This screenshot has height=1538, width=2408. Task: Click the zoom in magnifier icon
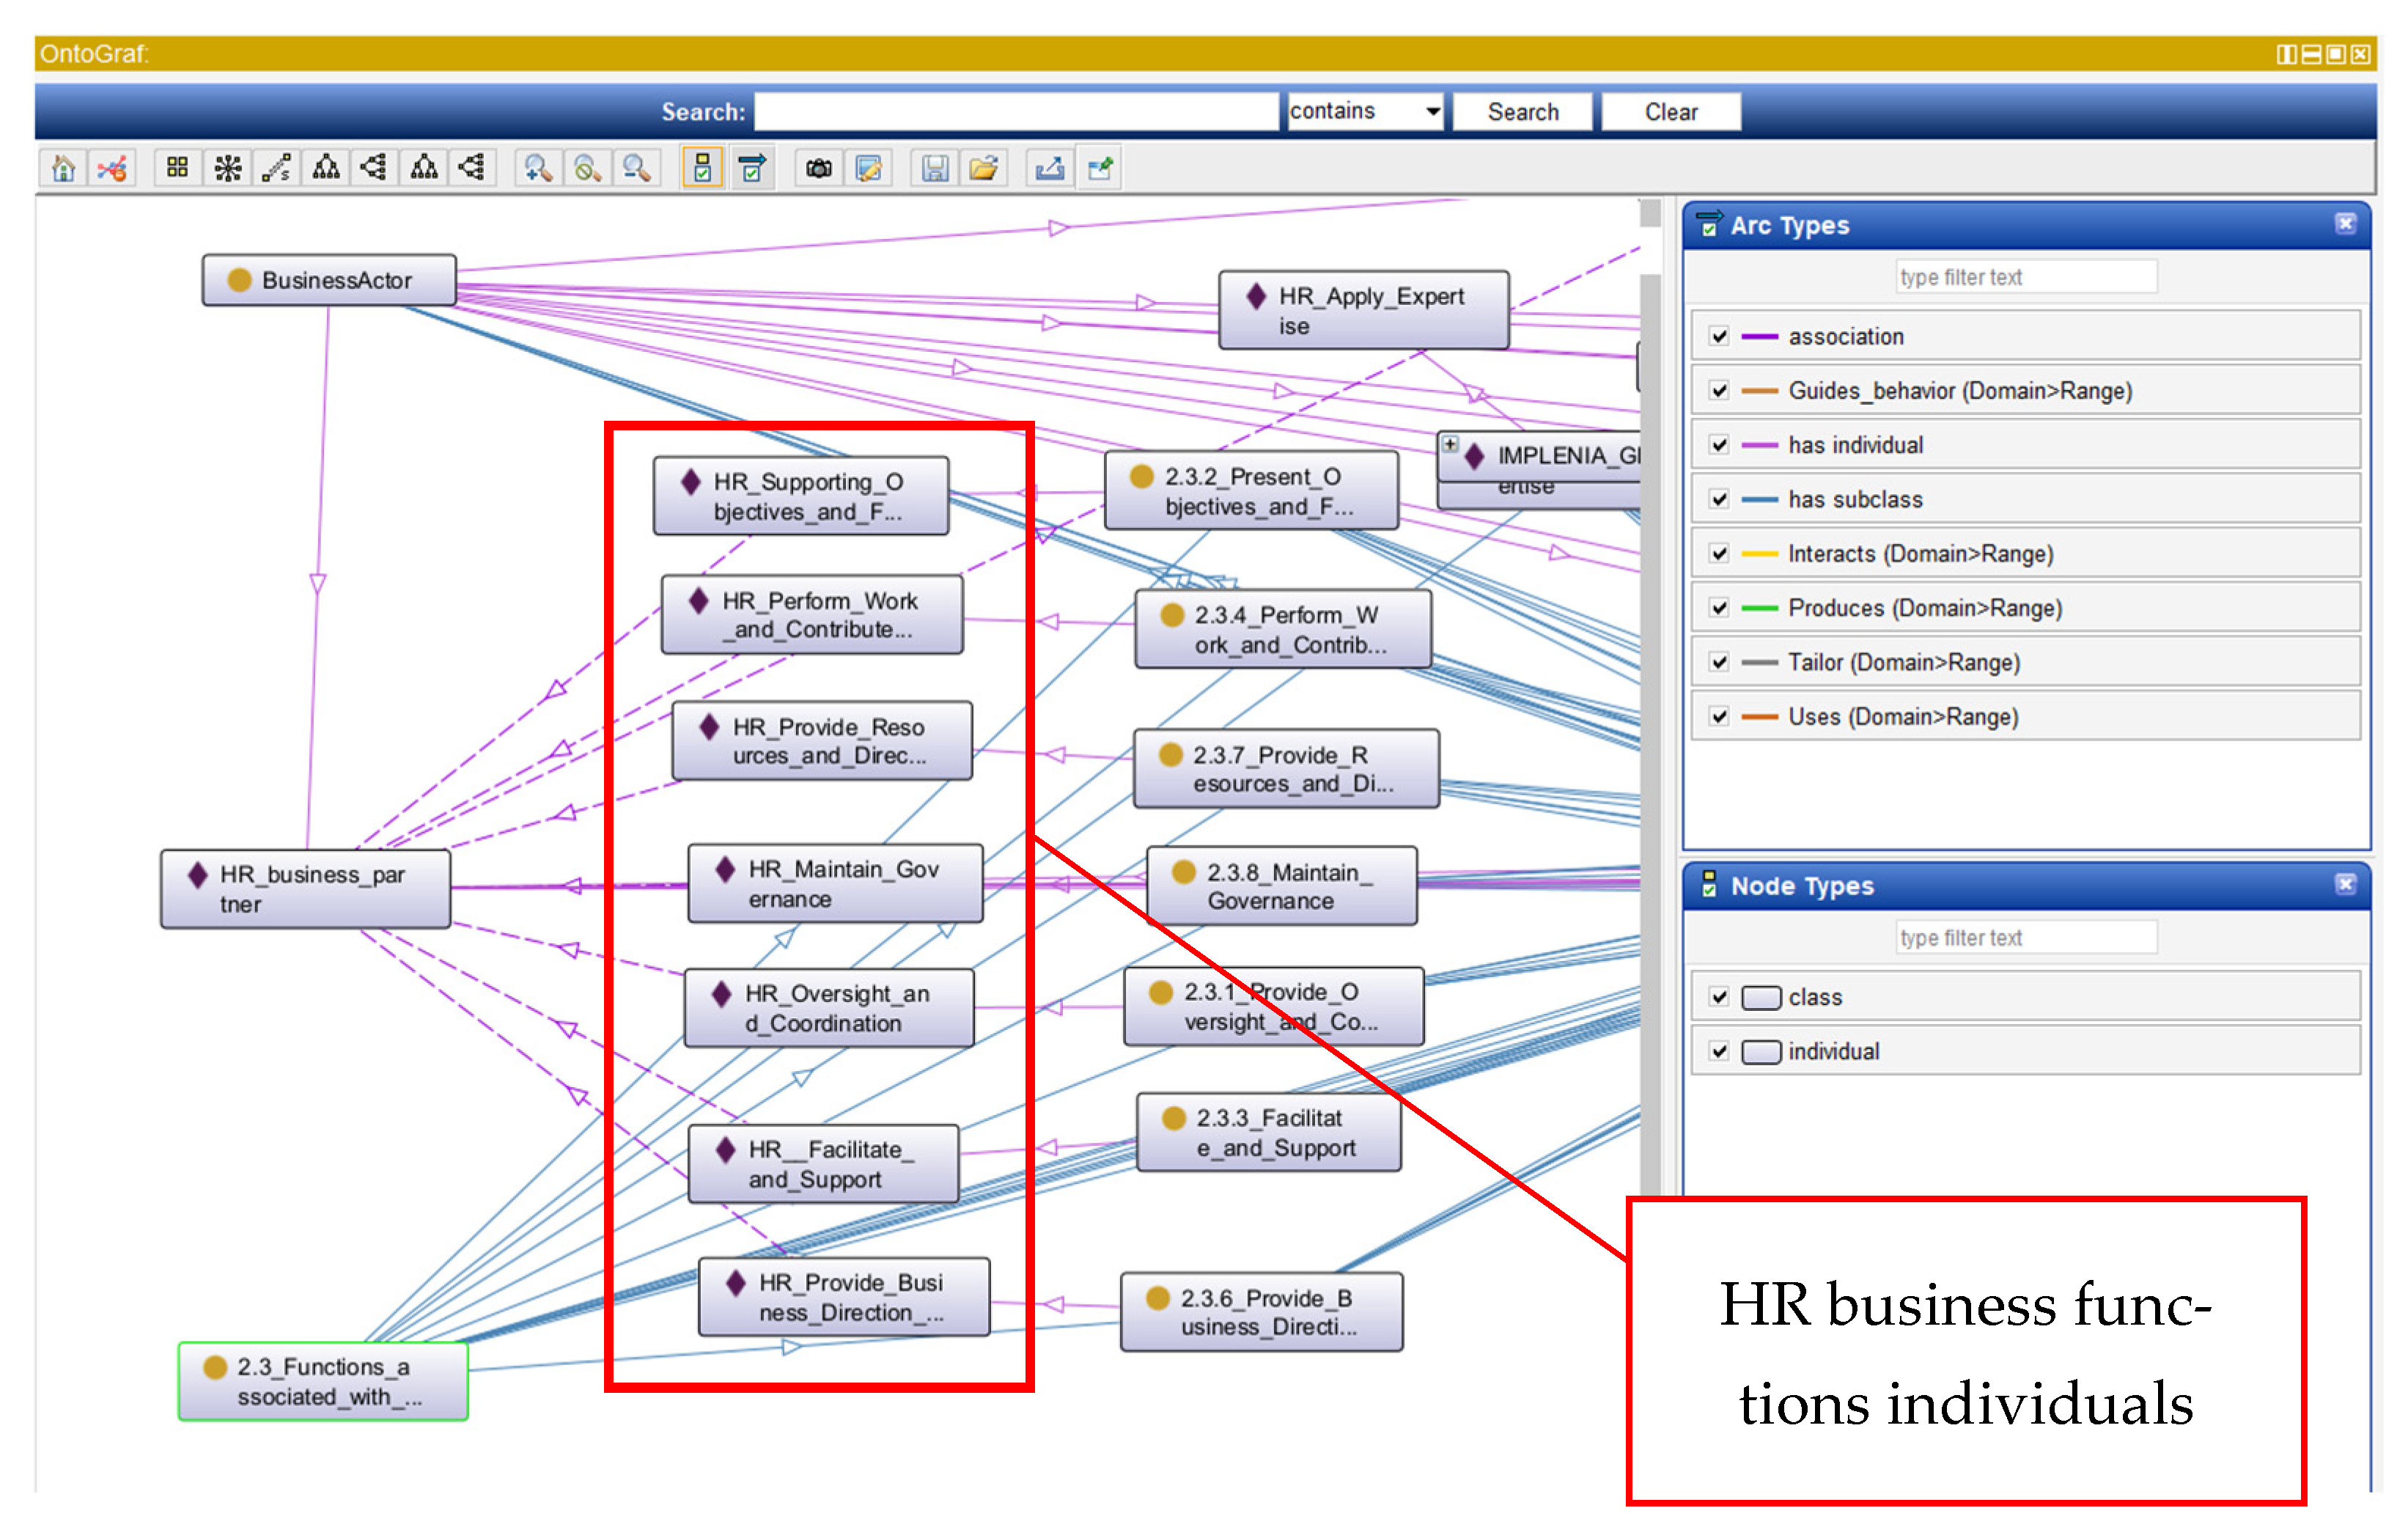pyautogui.click(x=538, y=168)
